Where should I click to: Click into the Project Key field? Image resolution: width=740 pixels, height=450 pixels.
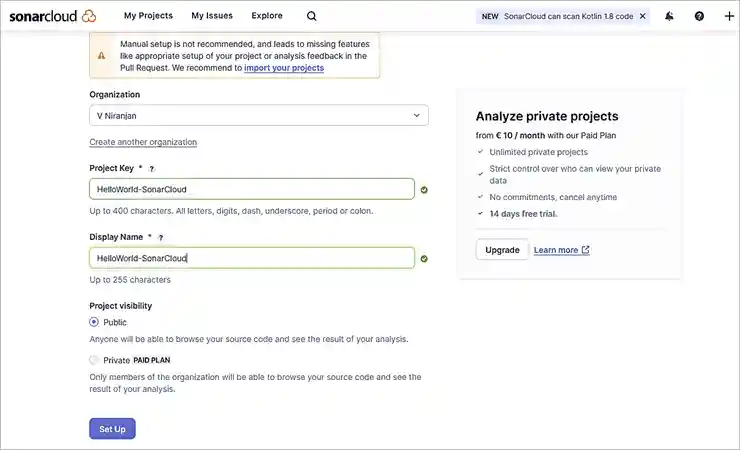(x=251, y=189)
